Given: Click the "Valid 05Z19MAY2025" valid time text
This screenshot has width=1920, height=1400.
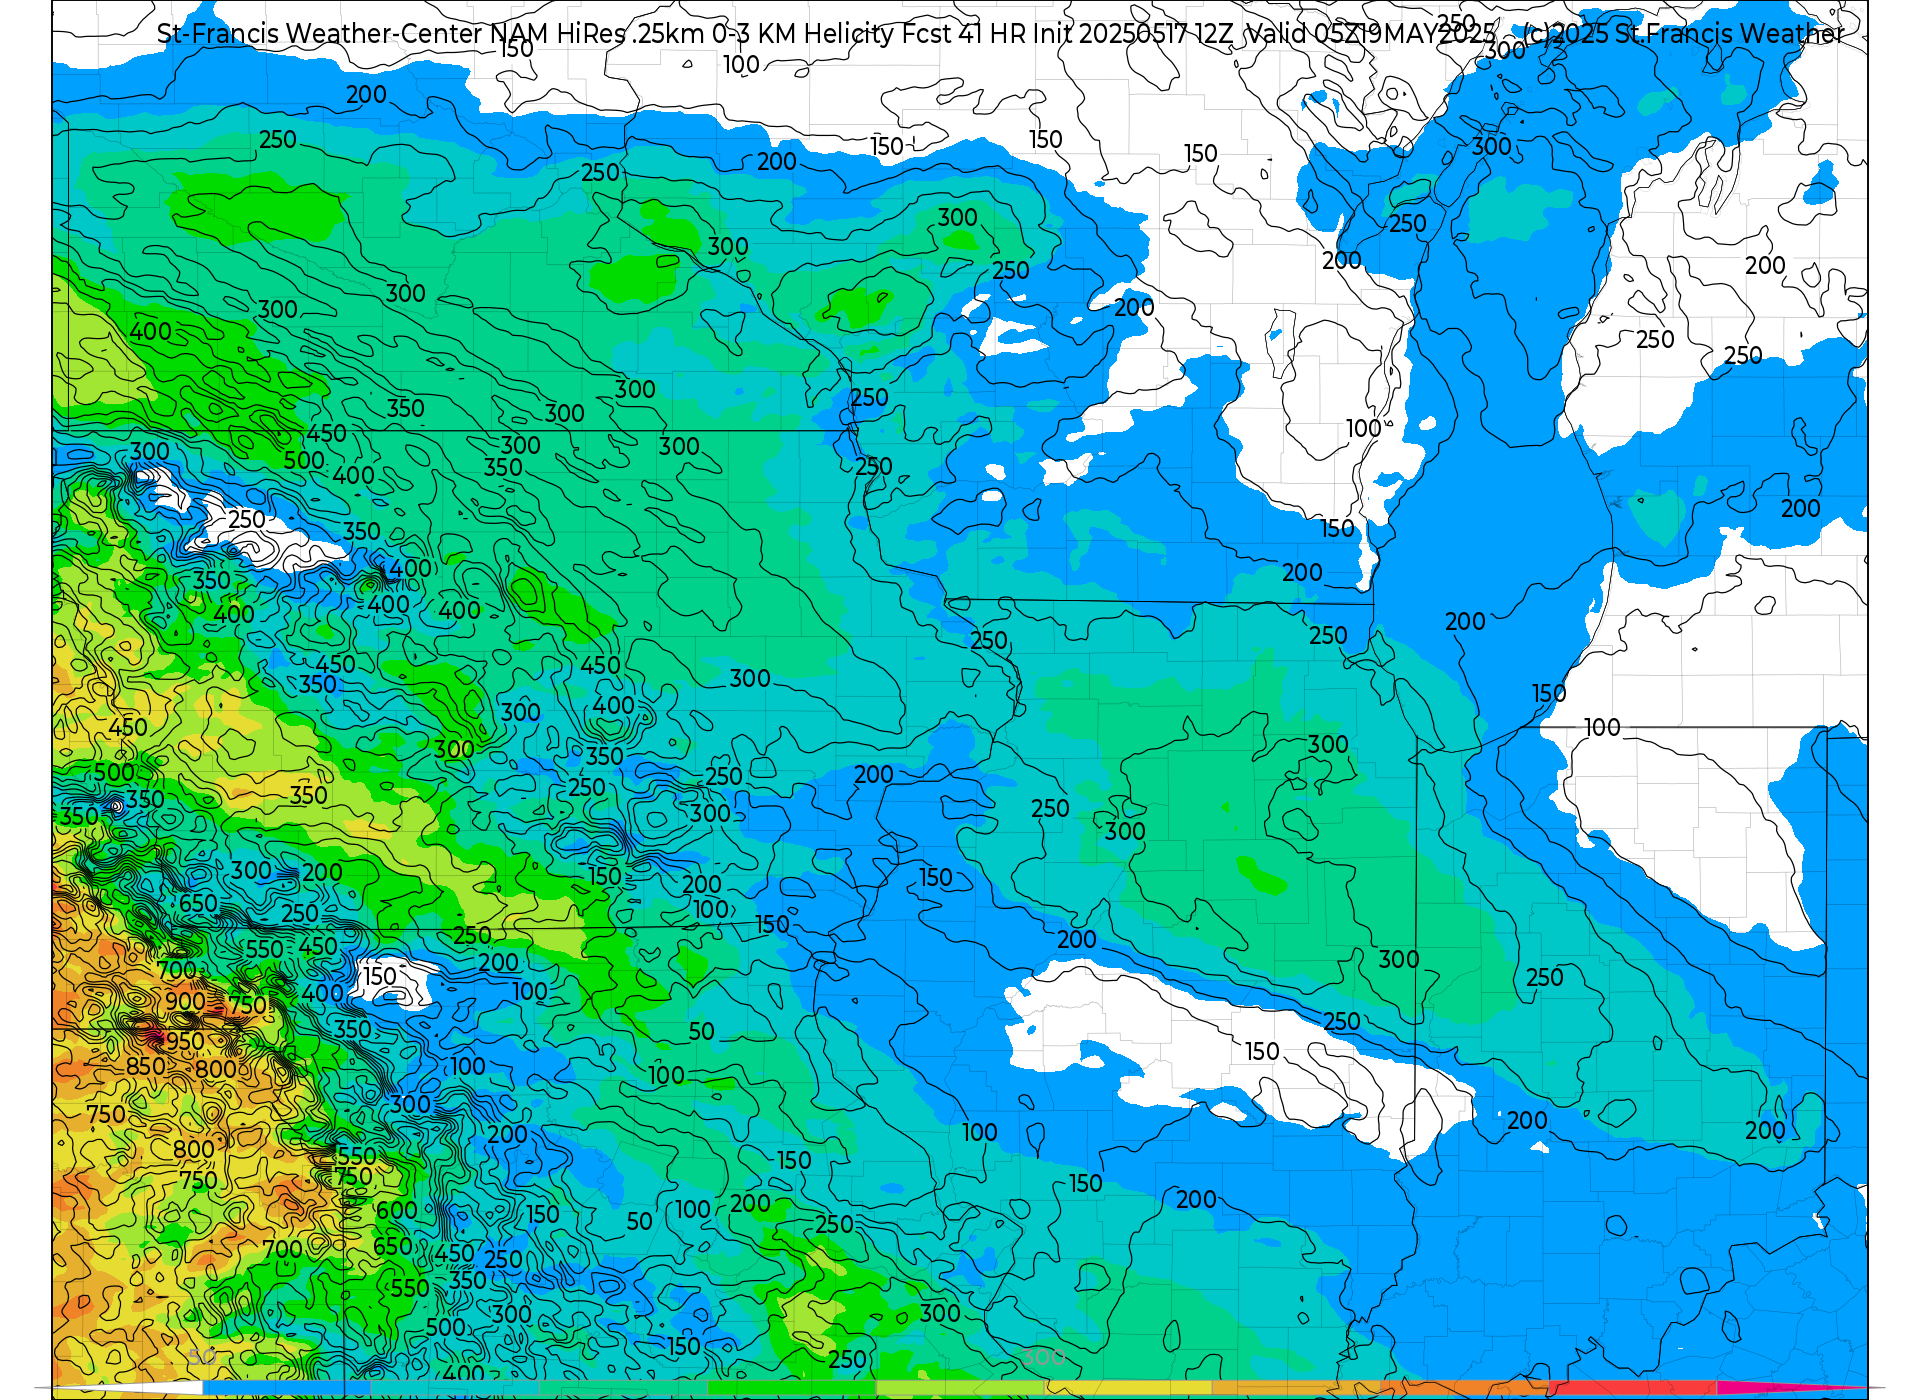Looking at the screenshot, I should pos(1372,34).
